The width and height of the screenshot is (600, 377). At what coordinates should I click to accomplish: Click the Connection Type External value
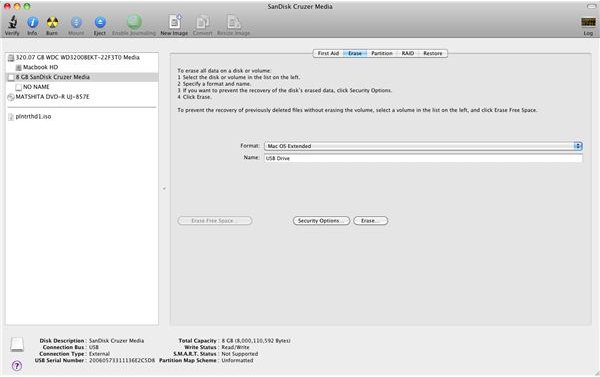pos(99,354)
